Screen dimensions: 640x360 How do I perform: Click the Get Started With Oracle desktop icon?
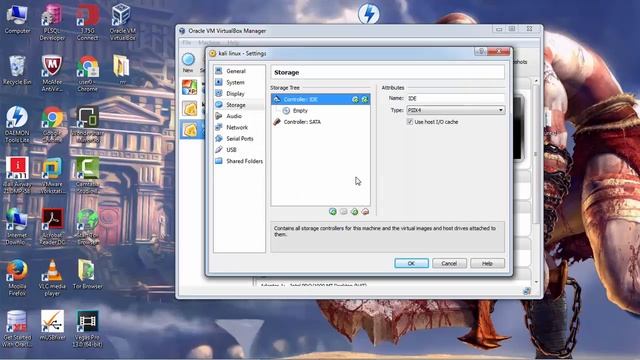click(17, 329)
